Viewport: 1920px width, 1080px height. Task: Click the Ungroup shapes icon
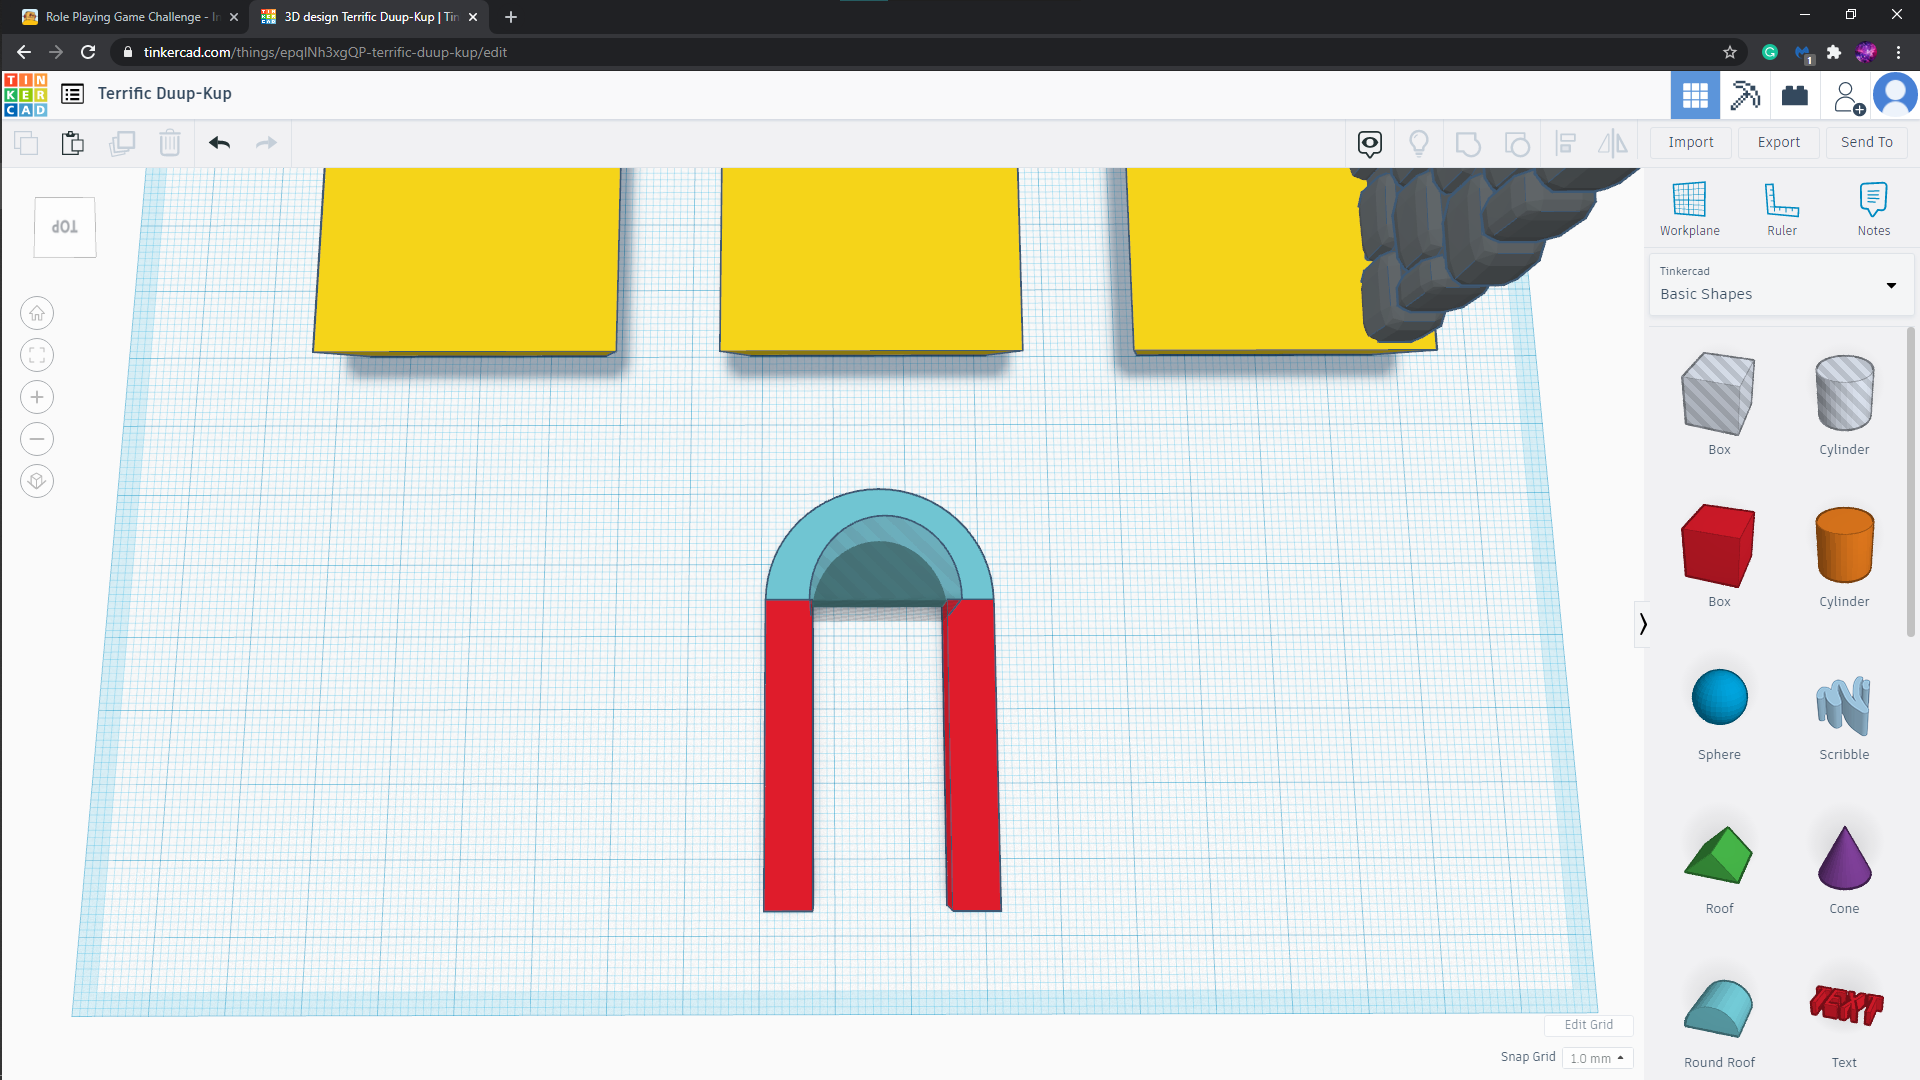(x=1517, y=144)
